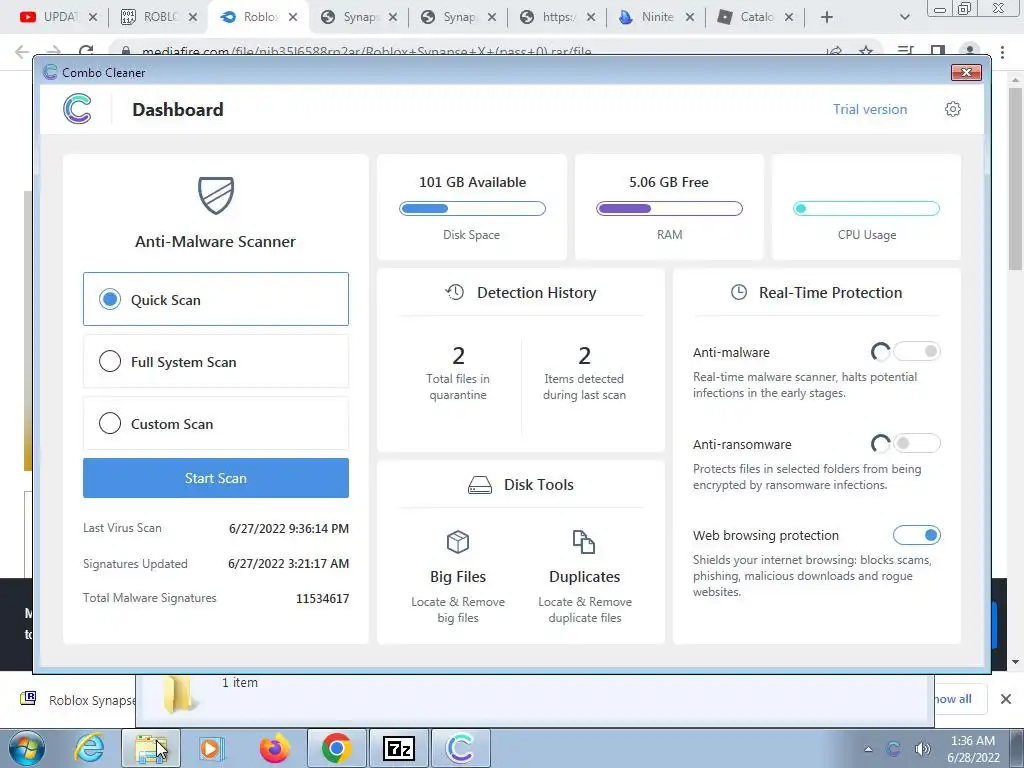Toggle Anti-ransomware protection switch
Screen dimensions: 1024x768
(917, 443)
